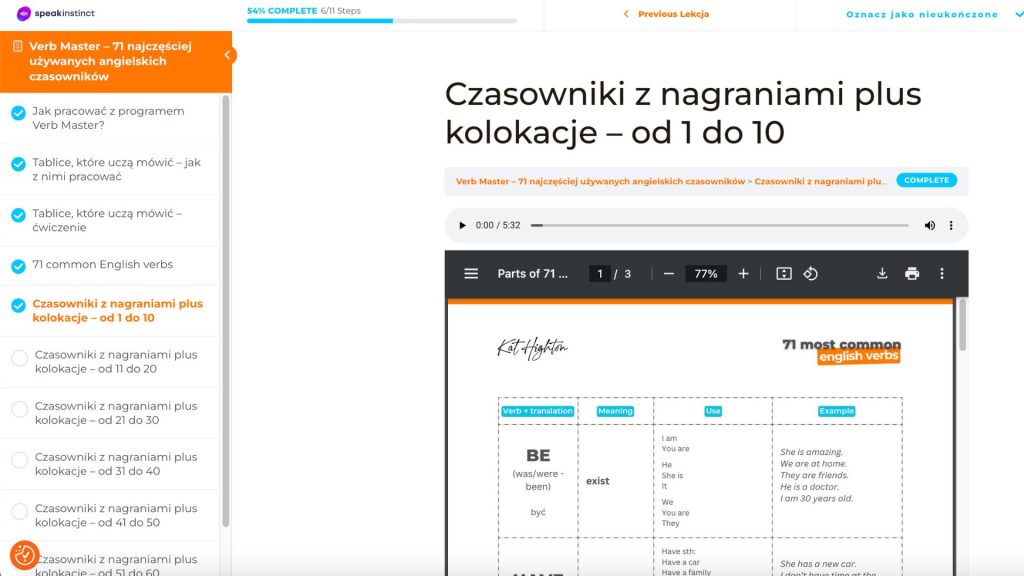Mute the audio with the speaker icon
The width and height of the screenshot is (1024, 576).
(929, 225)
